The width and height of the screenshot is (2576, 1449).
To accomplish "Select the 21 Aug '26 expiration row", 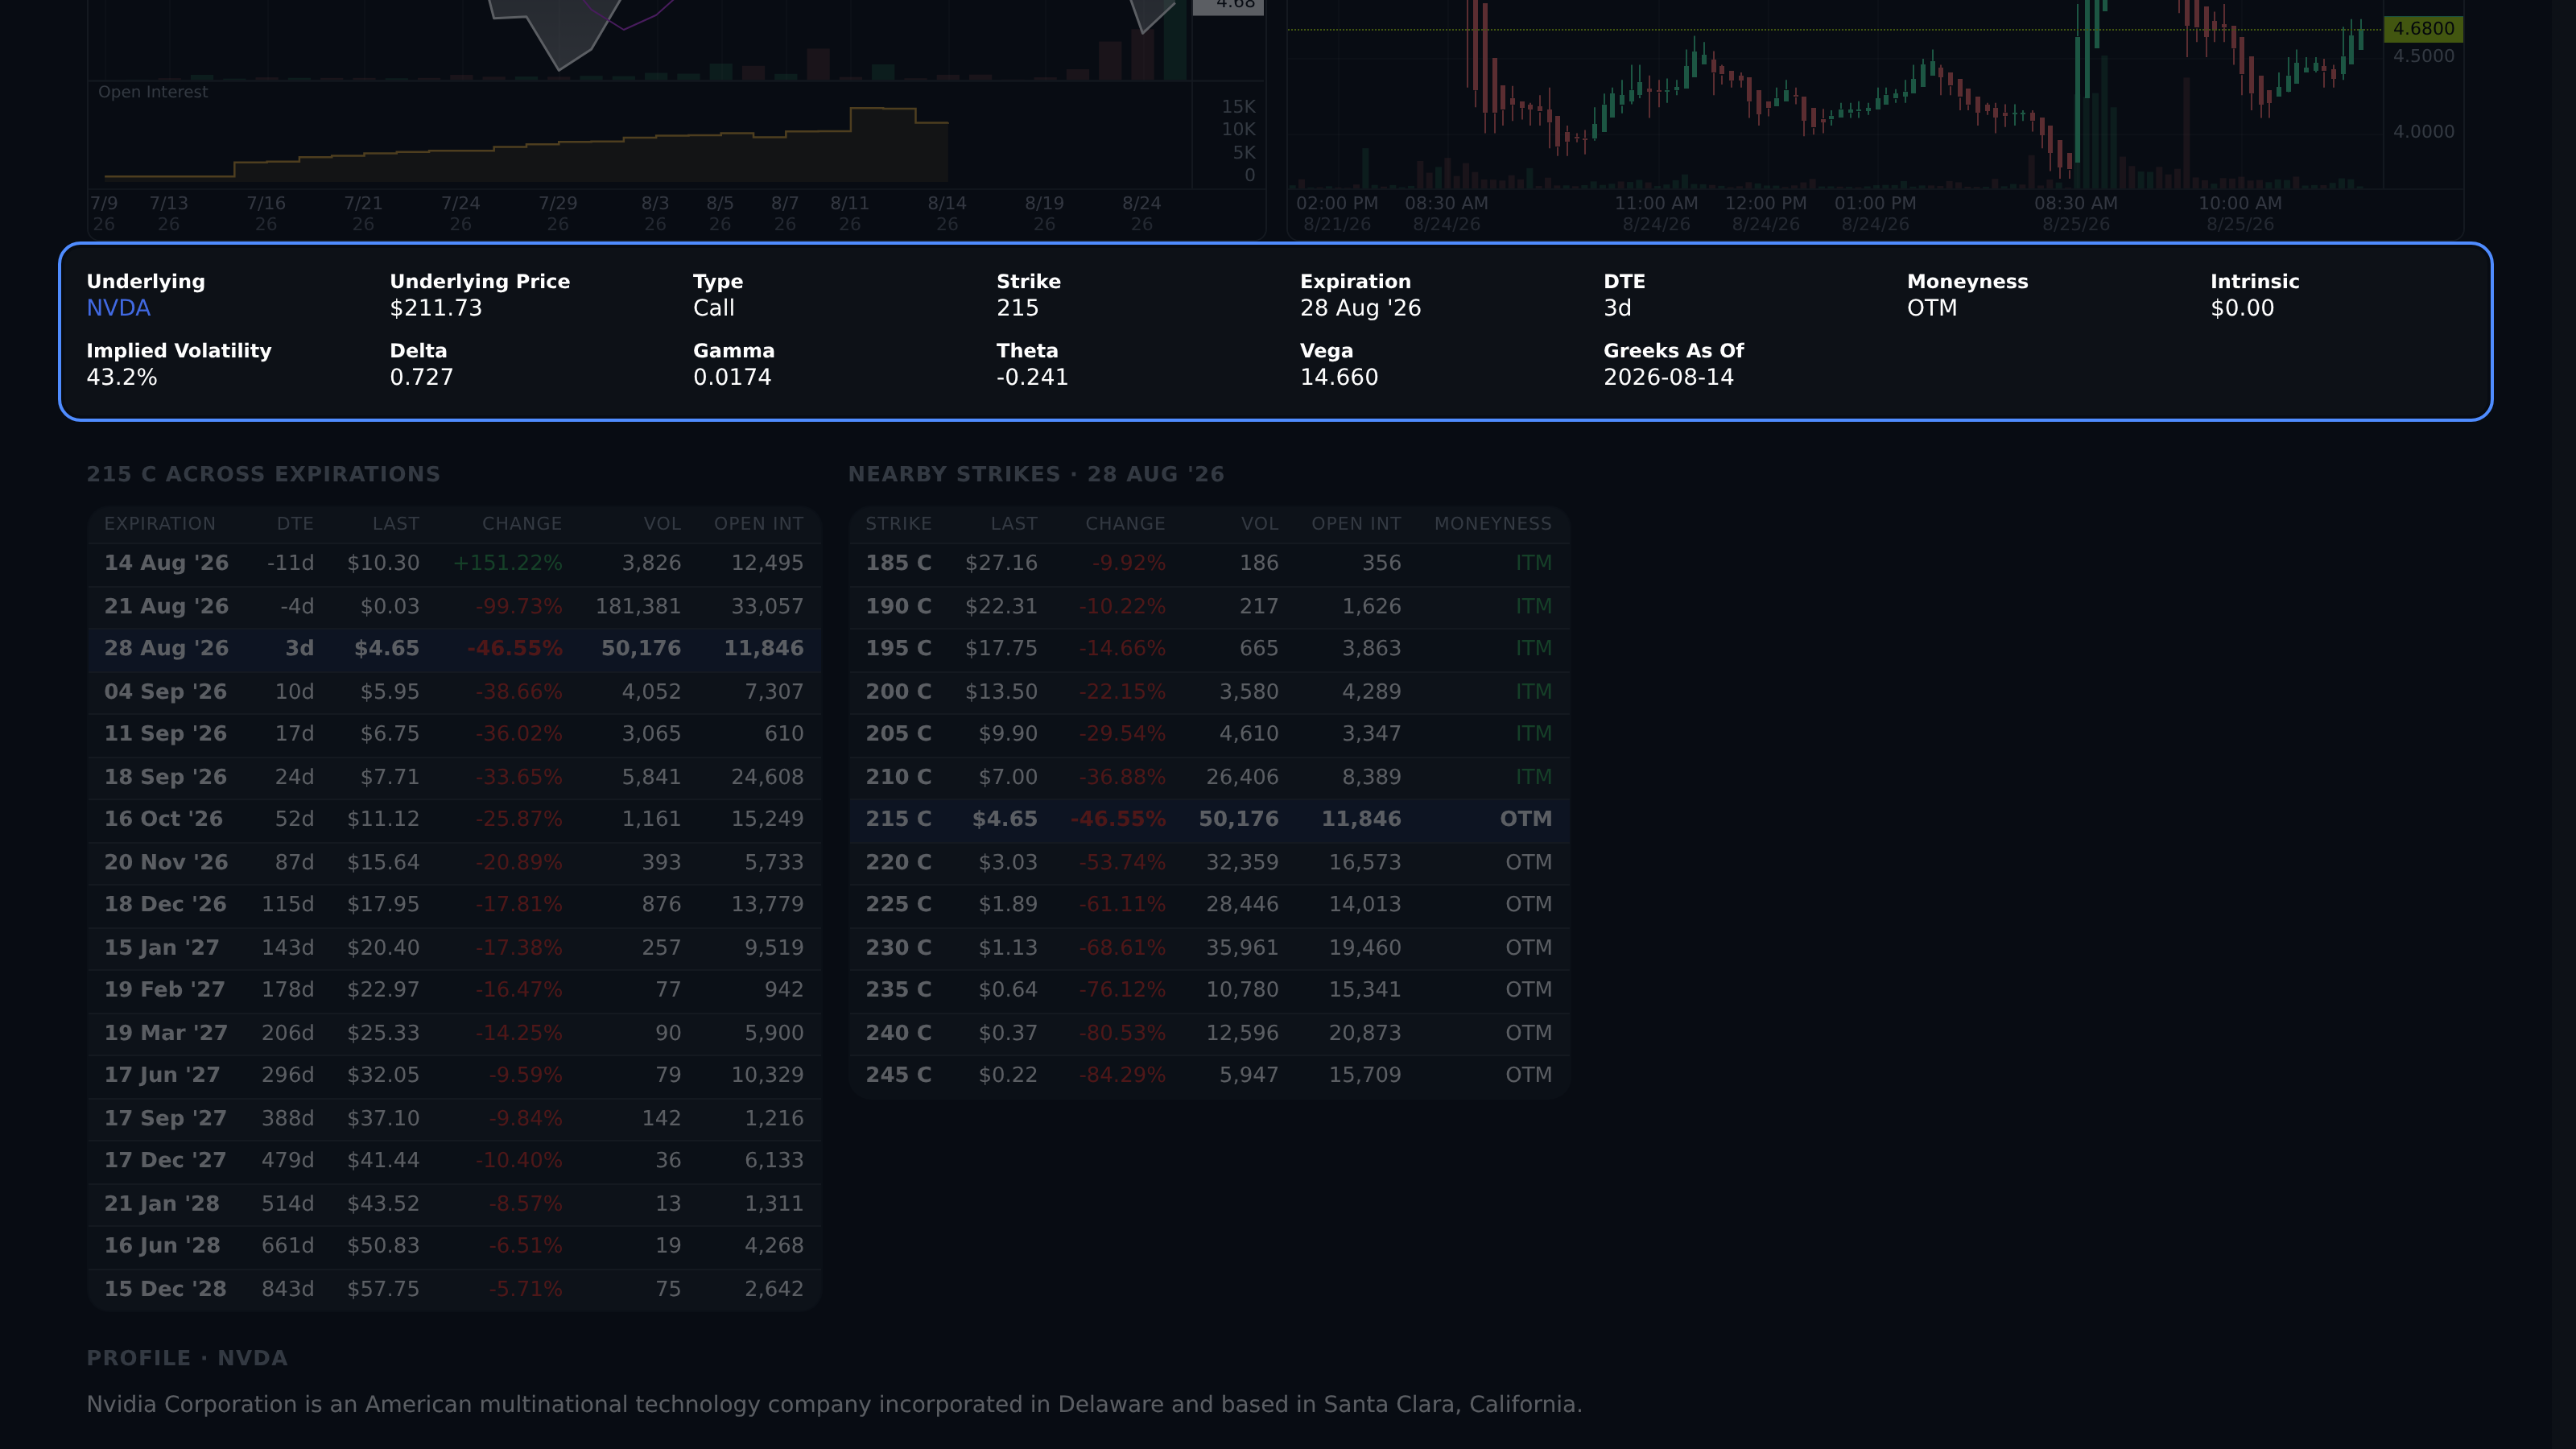I will [x=454, y=606].
